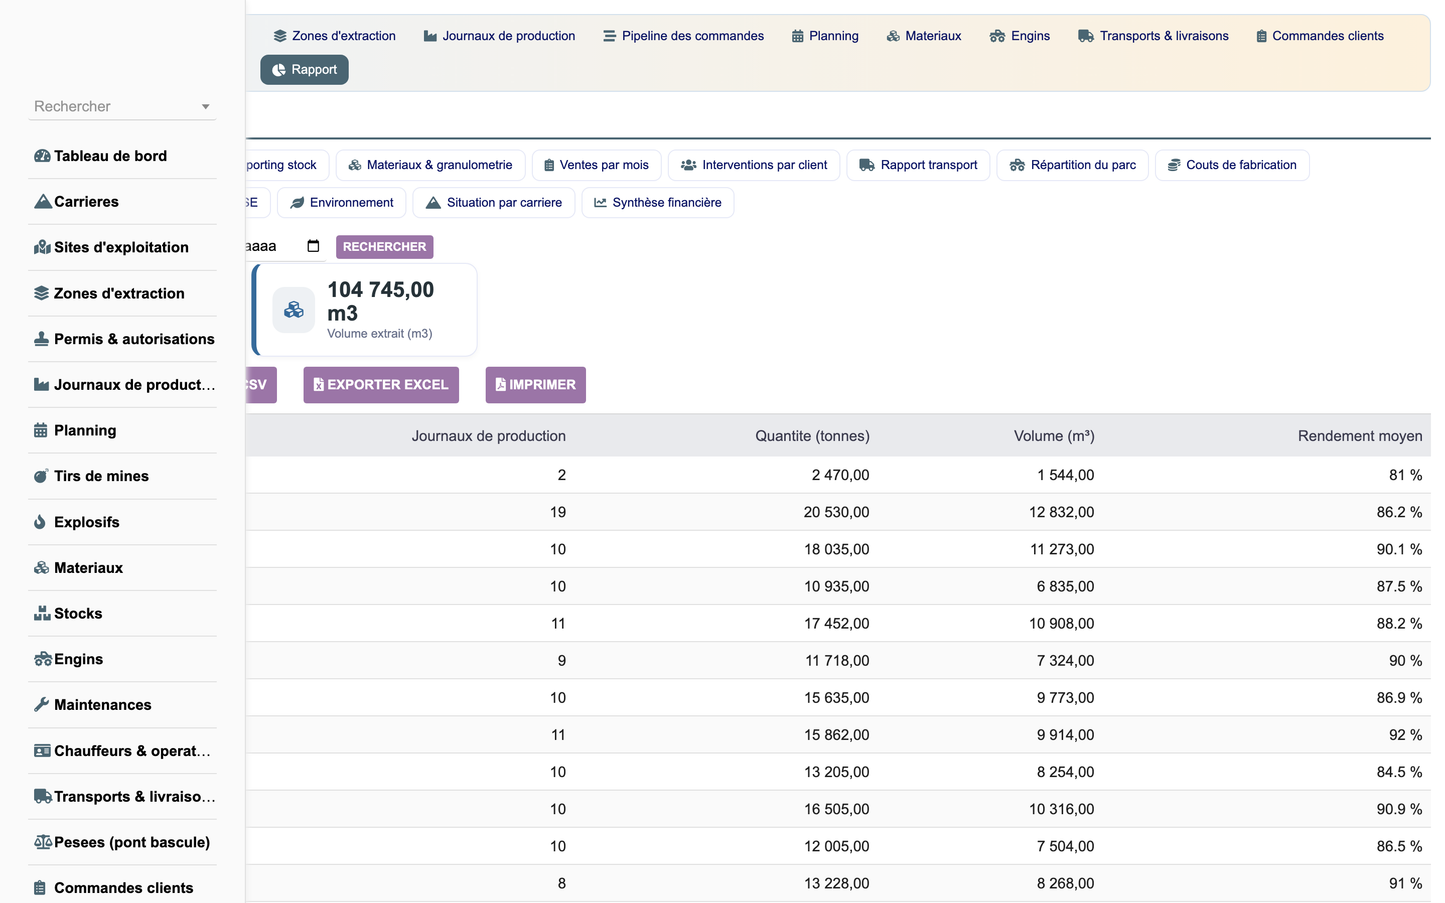Open Materiaux in top navigation

tap(923, 36)
